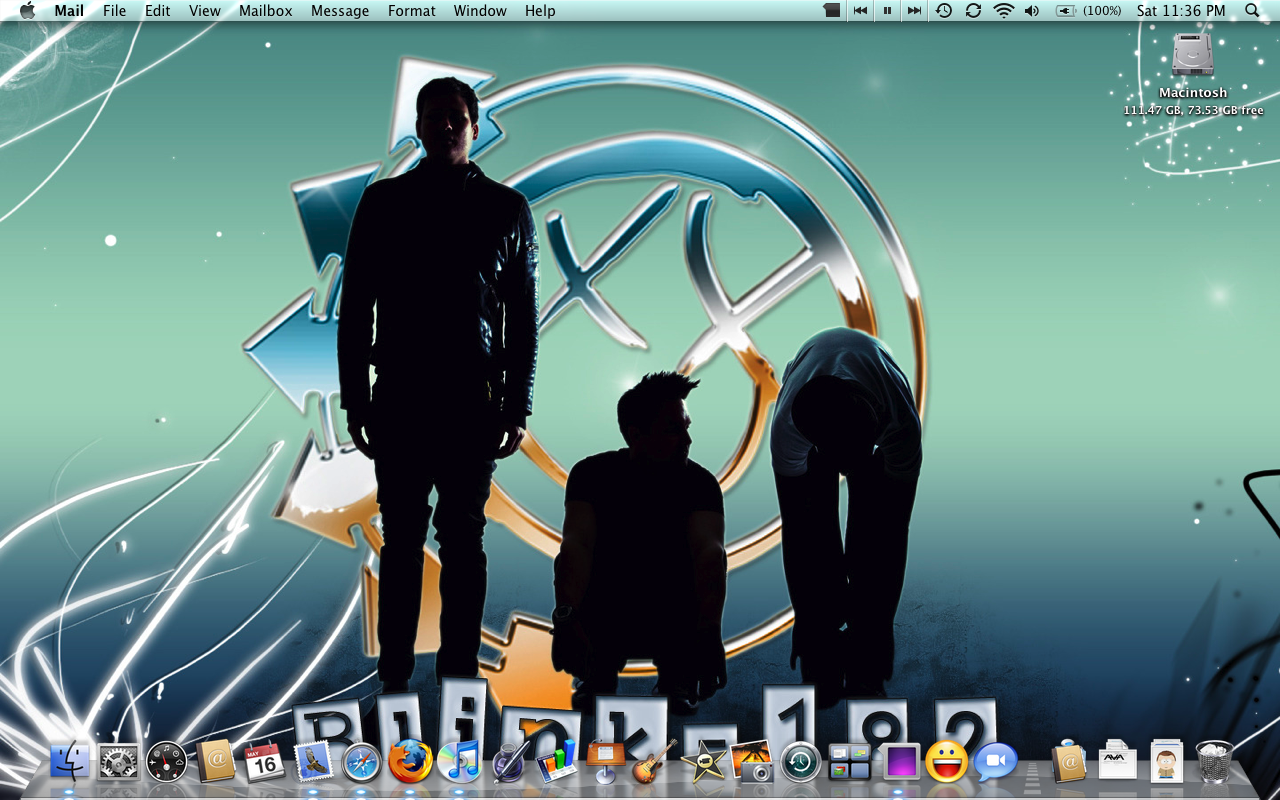This screenshot has width=1280, height=800.
Task: Open the stack with cartoon character
Action: (x=1166, y=762)
